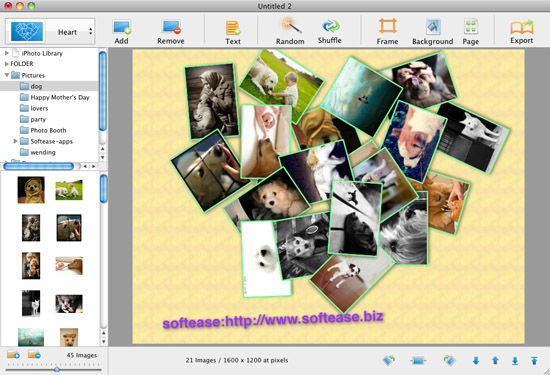
Task: Click the folder tree horizontal scroll-right arrow
Action: 94,166
